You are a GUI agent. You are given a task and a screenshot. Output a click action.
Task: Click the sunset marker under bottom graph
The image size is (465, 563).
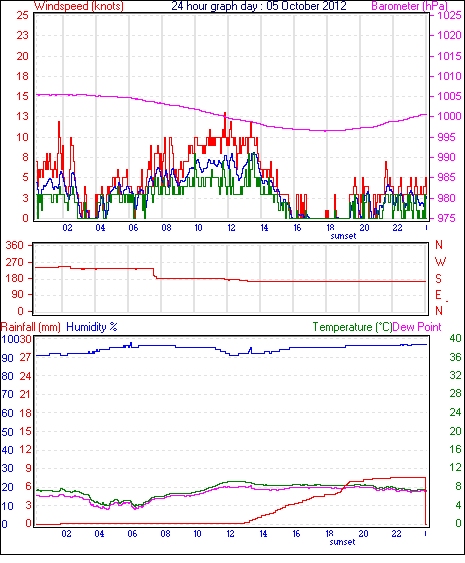pos(342,542)
